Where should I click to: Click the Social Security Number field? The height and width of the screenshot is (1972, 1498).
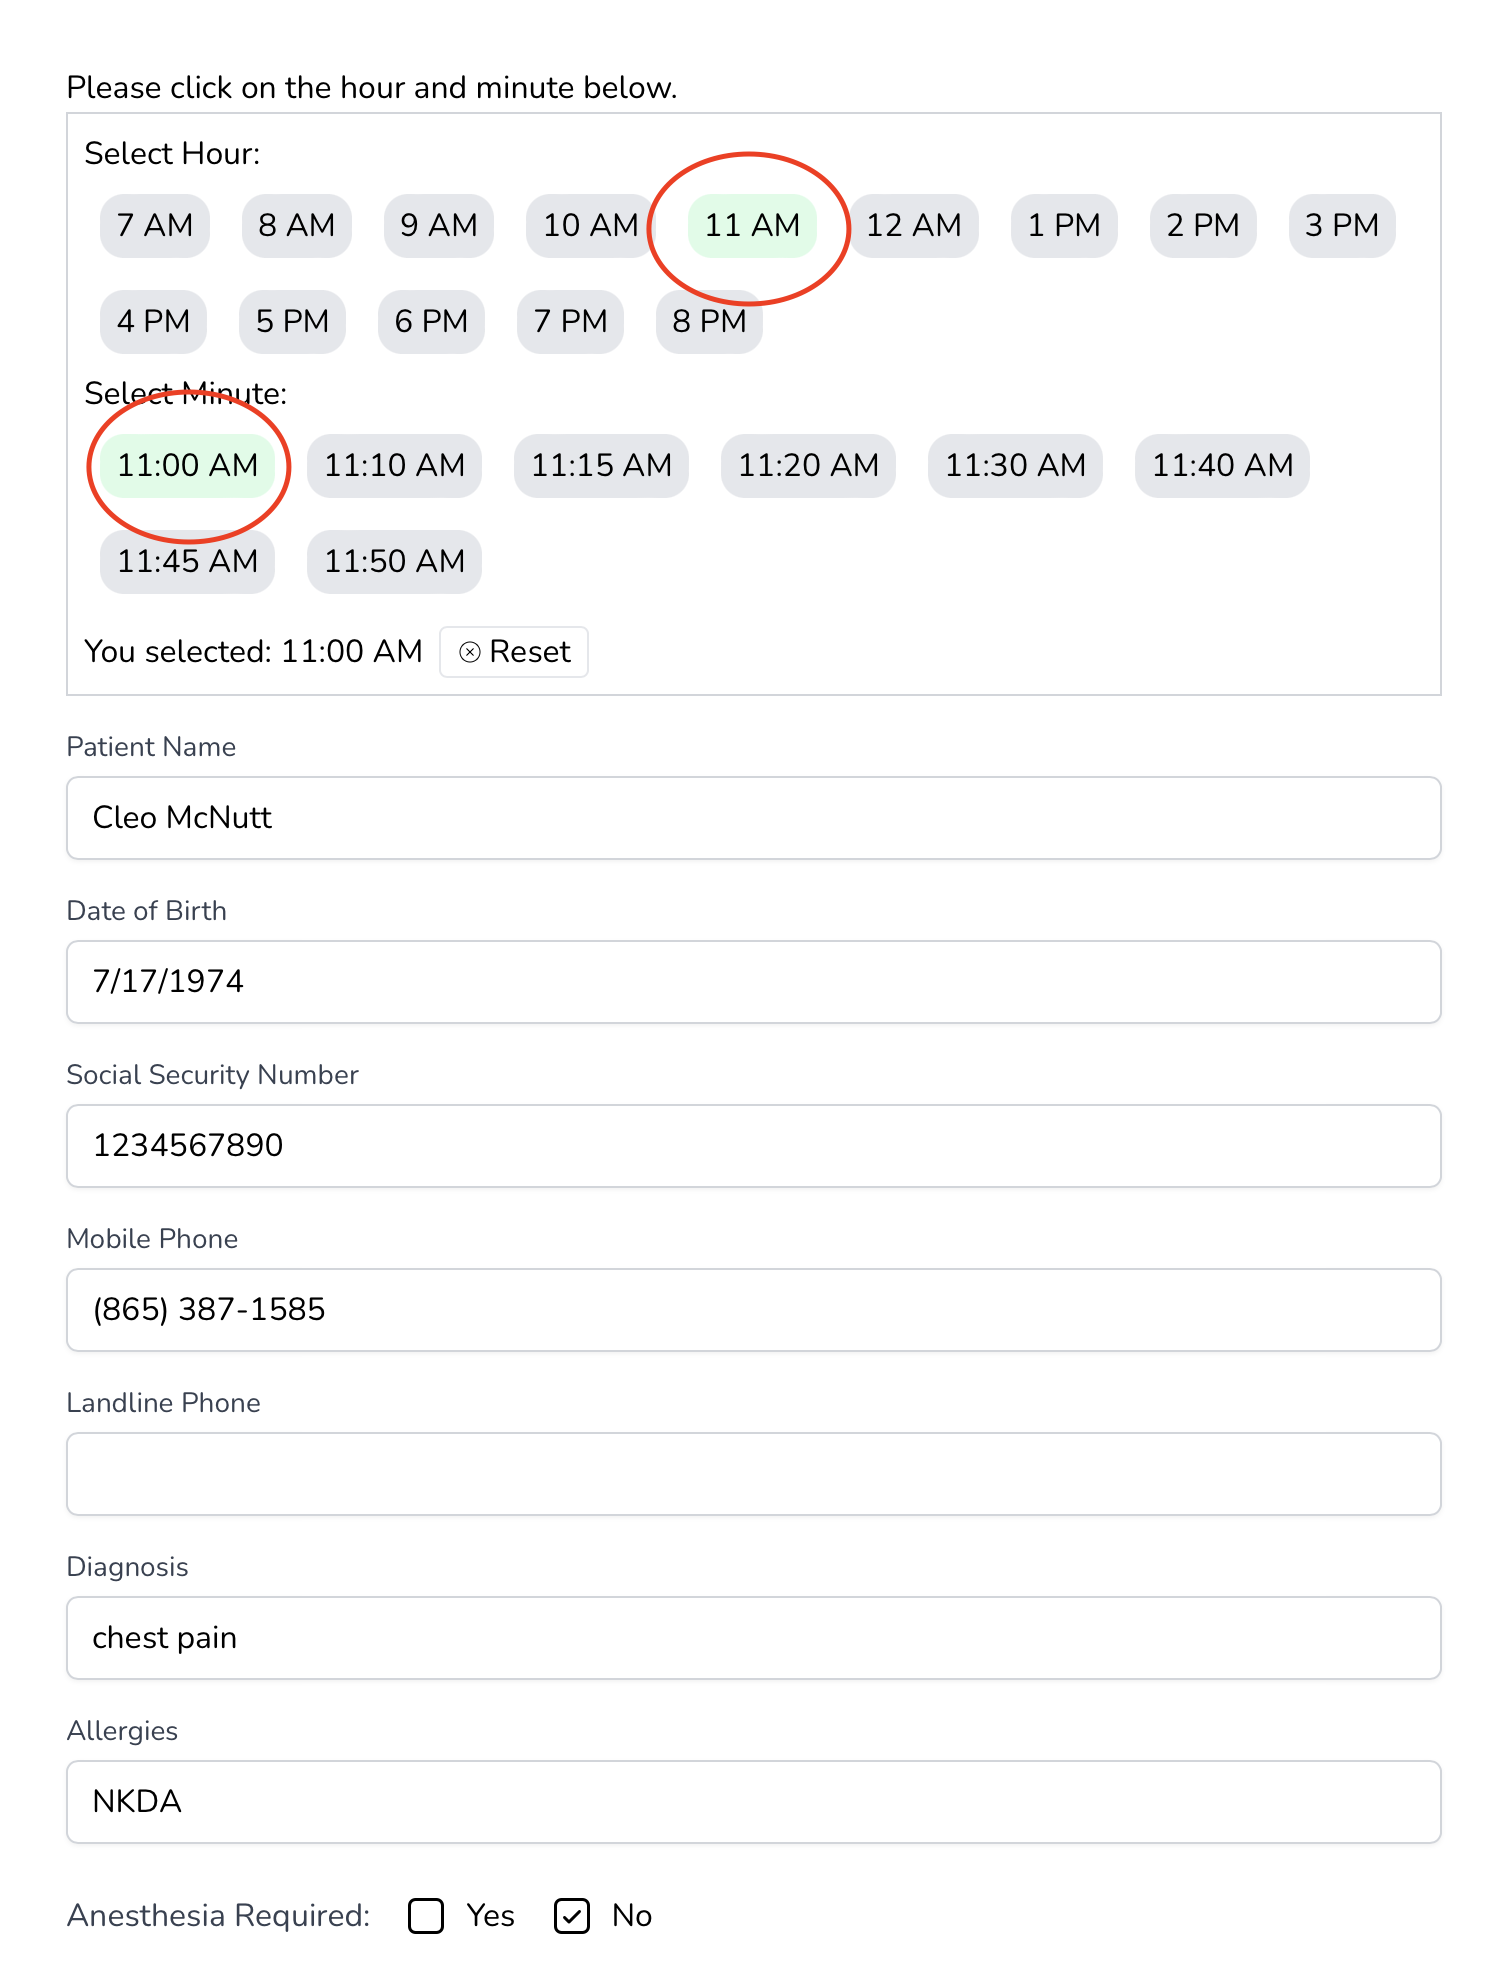(753, 1146)
